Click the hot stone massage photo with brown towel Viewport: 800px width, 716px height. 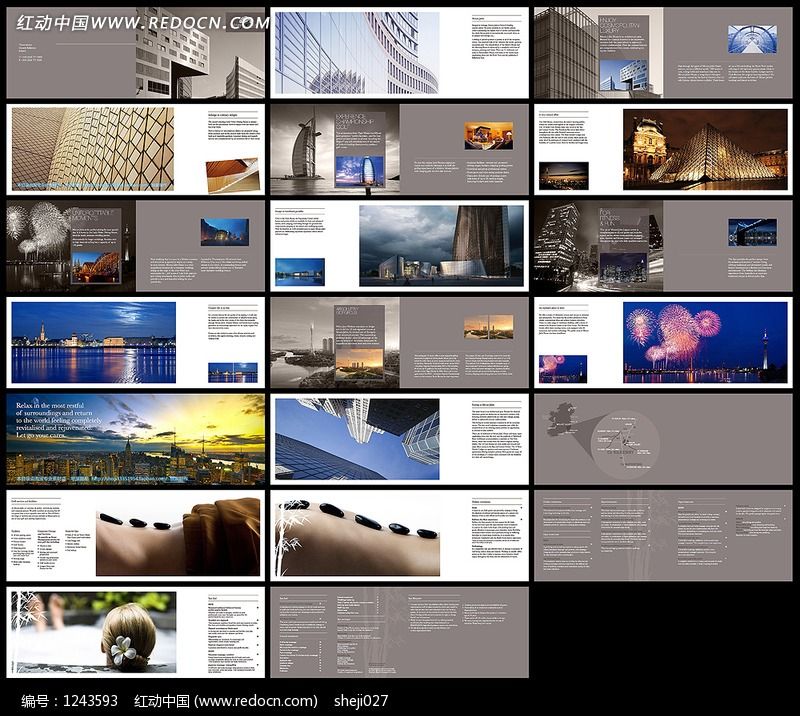178,536
